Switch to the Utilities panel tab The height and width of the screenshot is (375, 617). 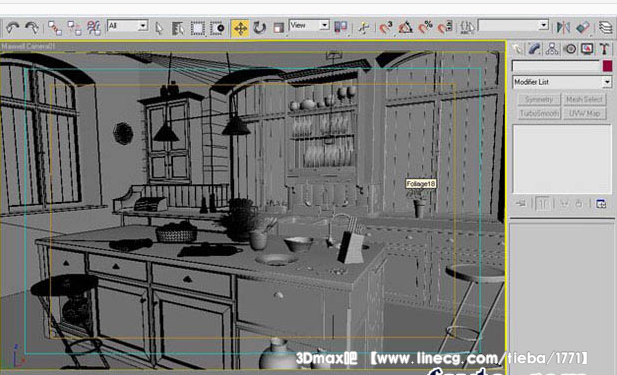[x=604, y=49]
